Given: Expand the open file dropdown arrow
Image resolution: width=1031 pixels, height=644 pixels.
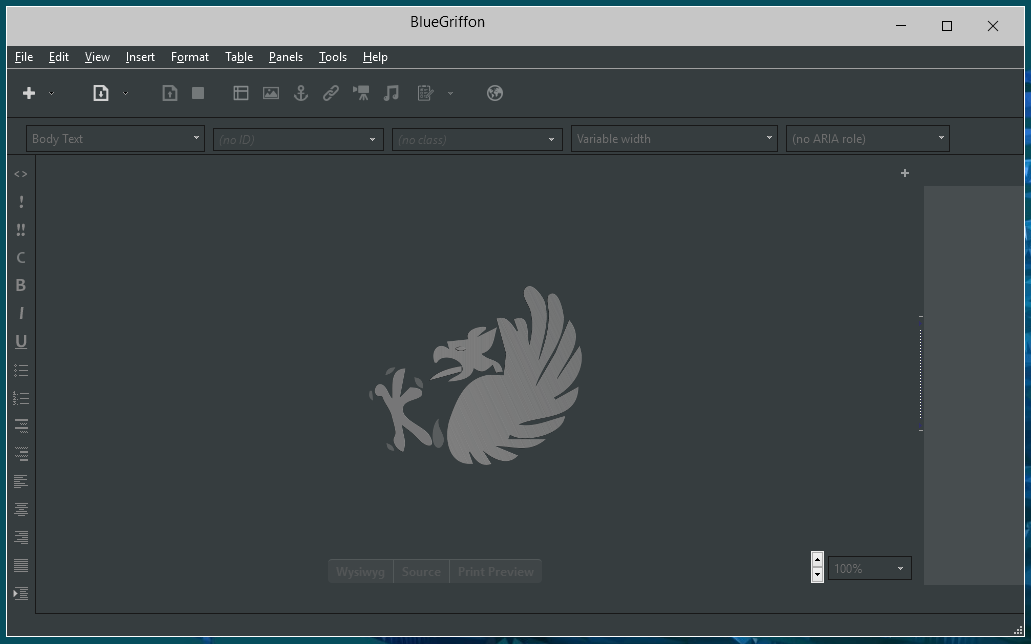Looking at the screenshot, I should pos(126,93).
